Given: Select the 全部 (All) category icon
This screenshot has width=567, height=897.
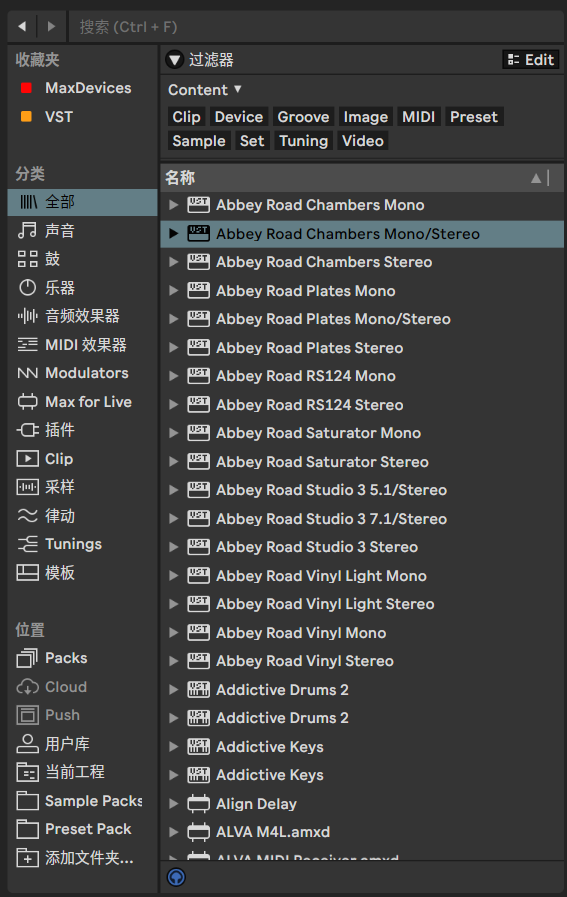Looking at the screenshot, I should click(28, 202).
